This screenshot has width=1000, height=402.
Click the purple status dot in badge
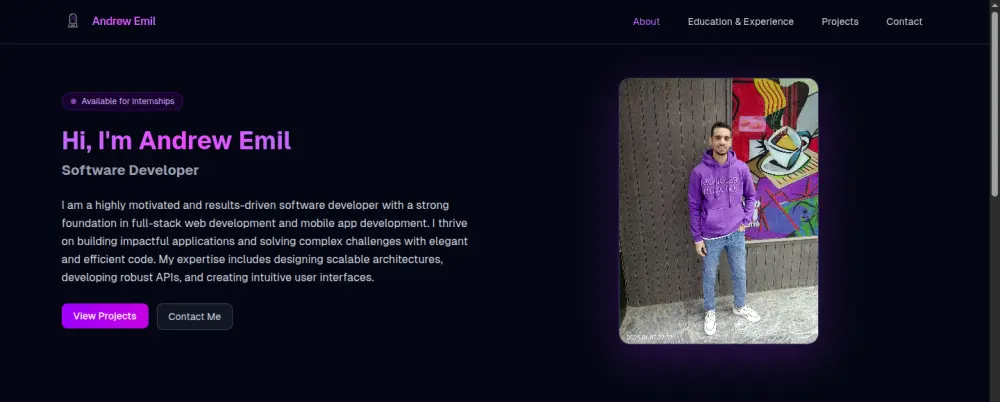(x=73, y=101)
